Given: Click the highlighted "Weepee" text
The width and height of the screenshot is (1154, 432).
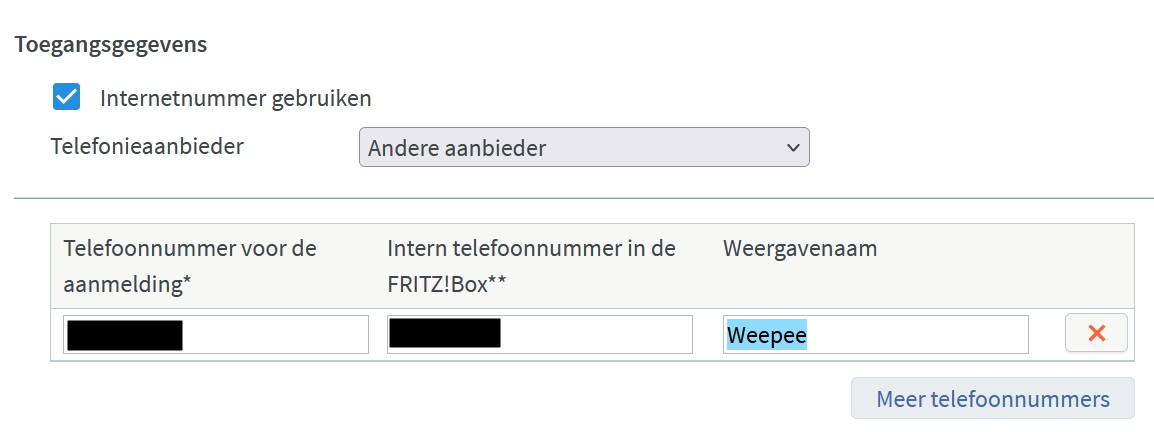Looking at the screenshot, I should 766,335.
